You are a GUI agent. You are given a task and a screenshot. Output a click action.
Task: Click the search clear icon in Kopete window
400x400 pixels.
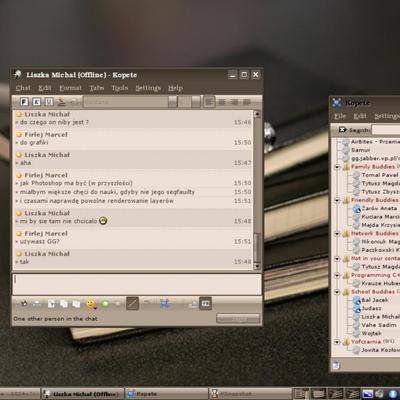(x=342, y=130)
